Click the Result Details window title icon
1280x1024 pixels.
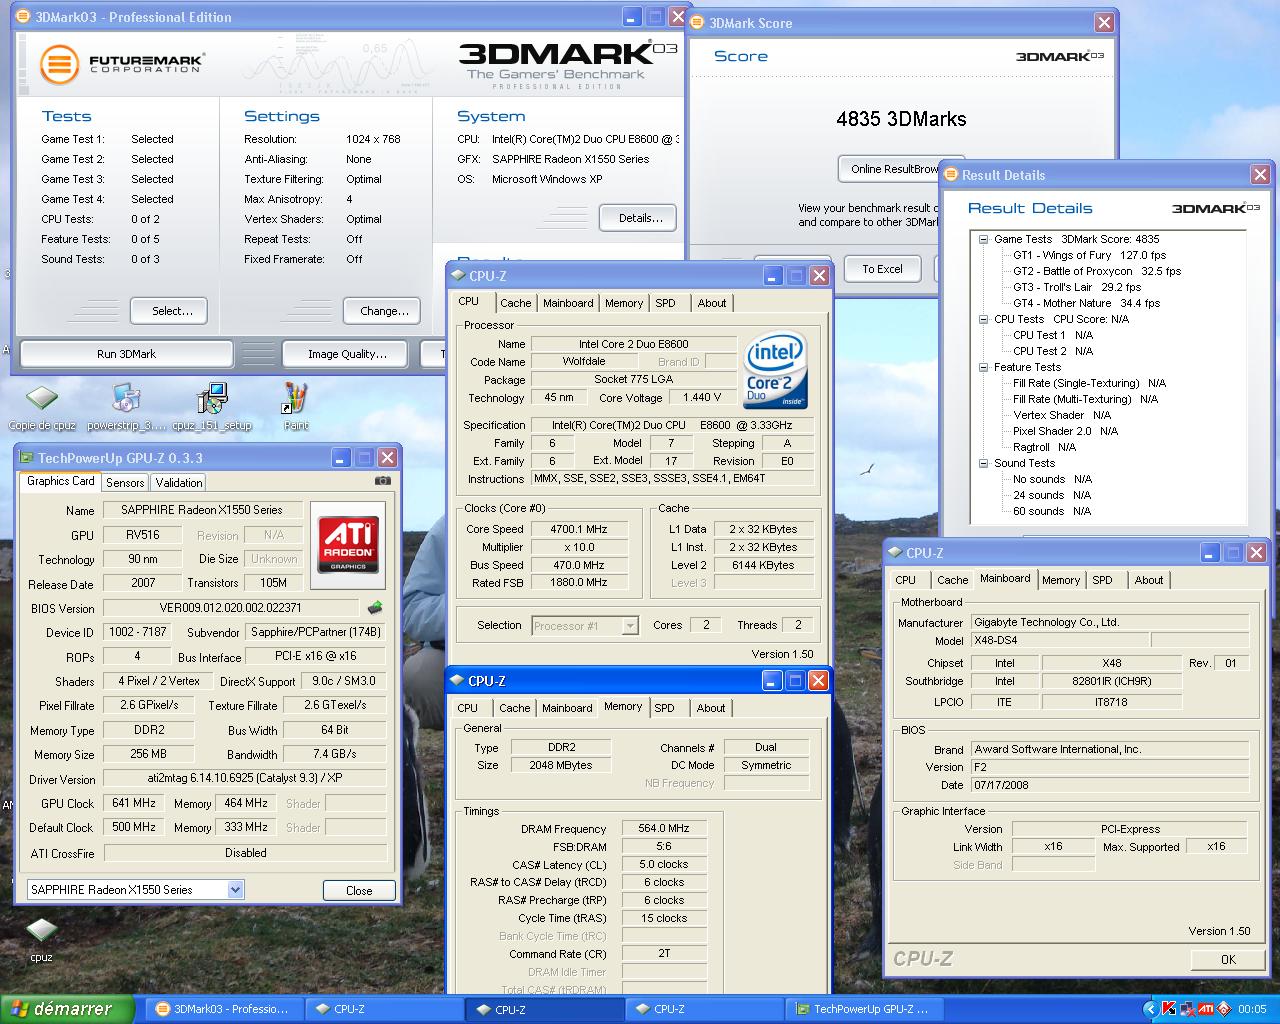pyautogui.click(x=951, y=175)
